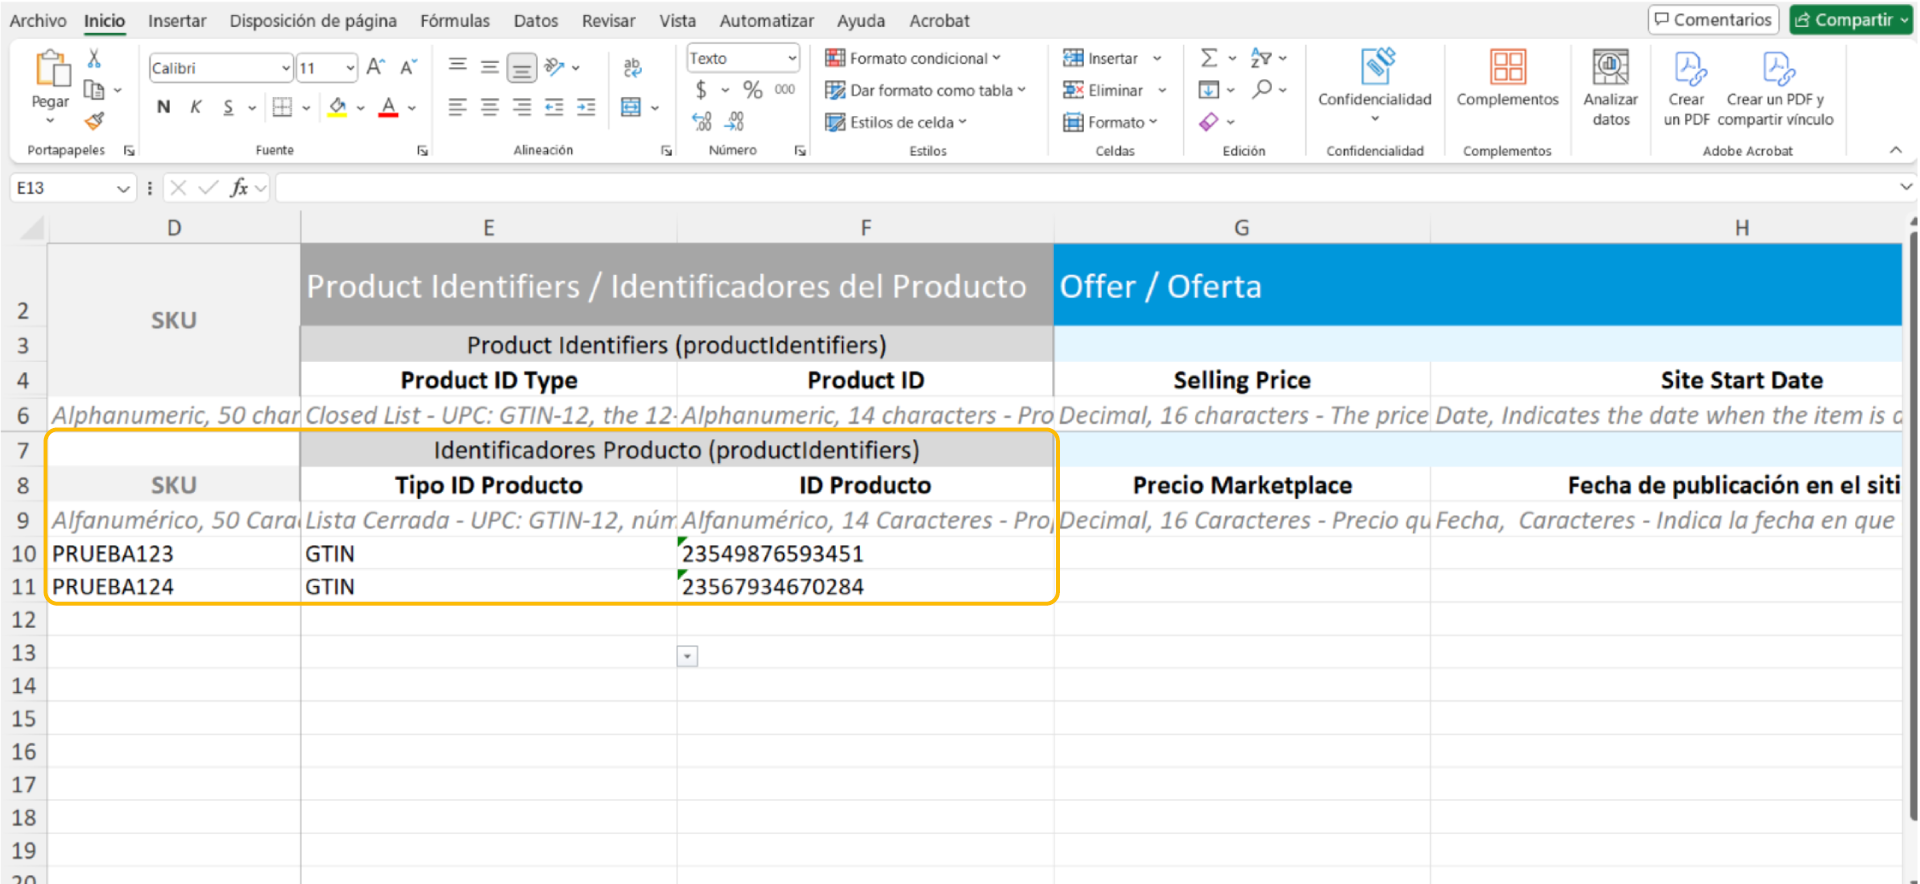Viewport: 1920px width, 884px height.
Task: Apply thousands separator (000) style
Action: point(785,90)
